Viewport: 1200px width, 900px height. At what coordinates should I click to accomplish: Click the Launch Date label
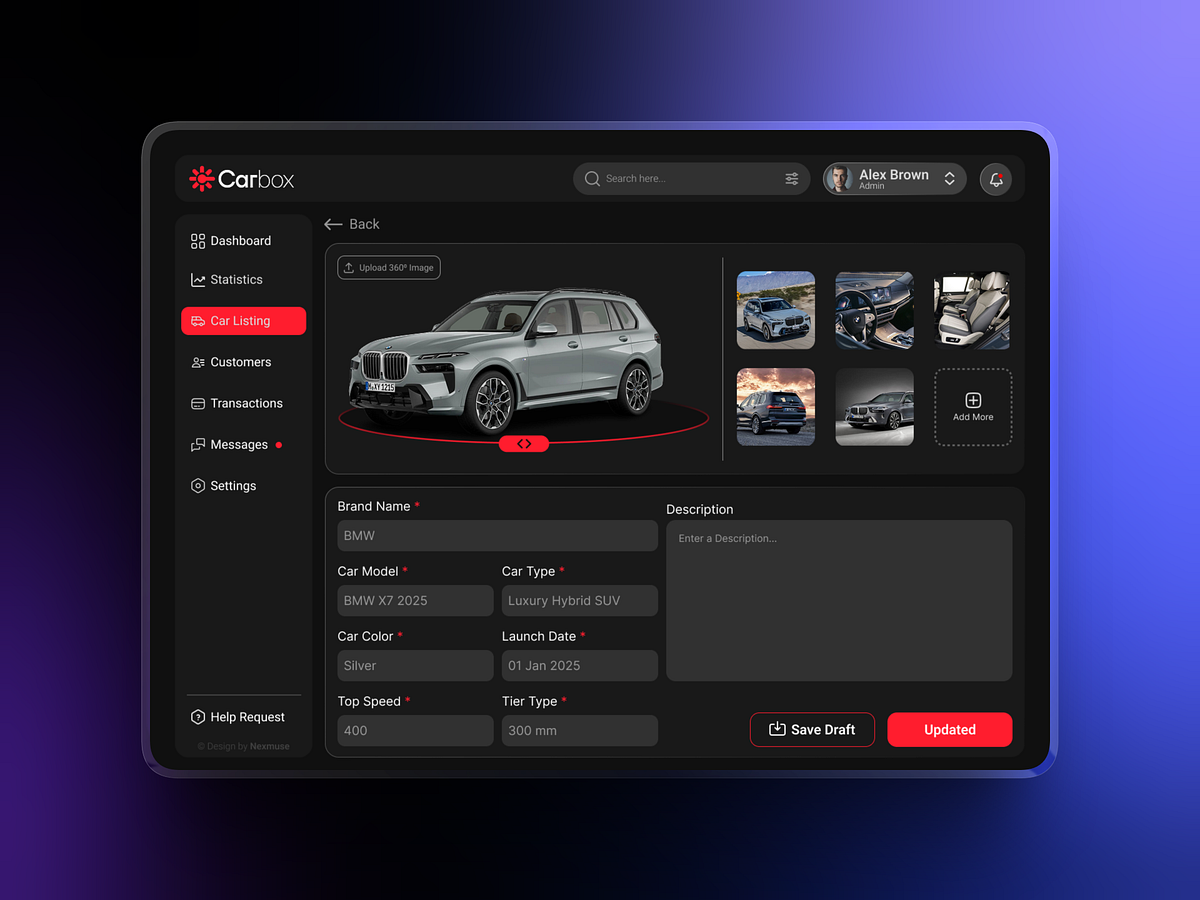[x=539, y=637]
